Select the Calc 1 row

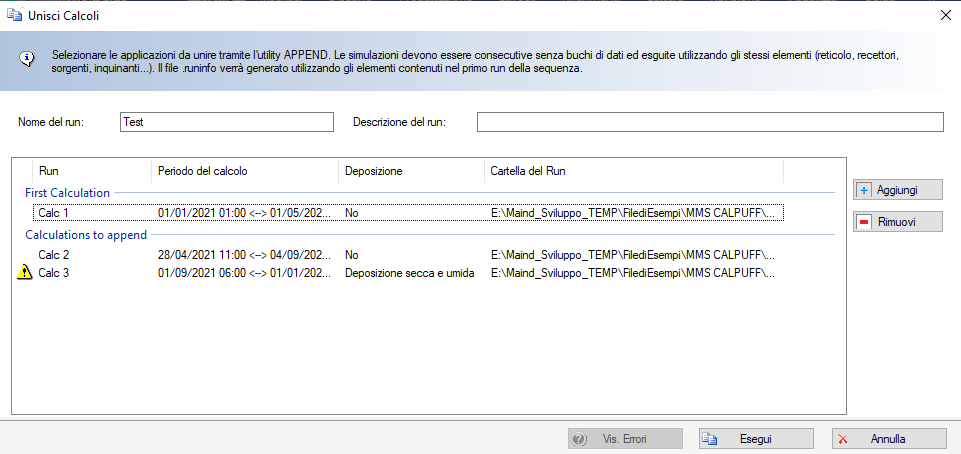point(408,213)
